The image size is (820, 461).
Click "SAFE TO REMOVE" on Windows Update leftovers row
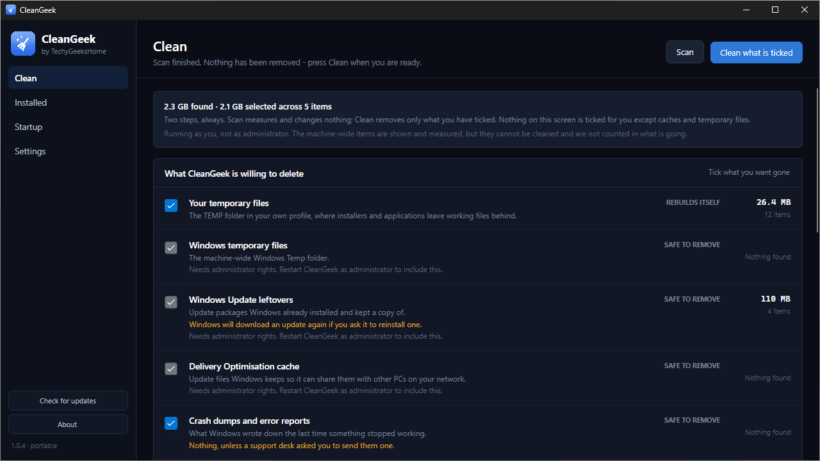coord(692,299)
